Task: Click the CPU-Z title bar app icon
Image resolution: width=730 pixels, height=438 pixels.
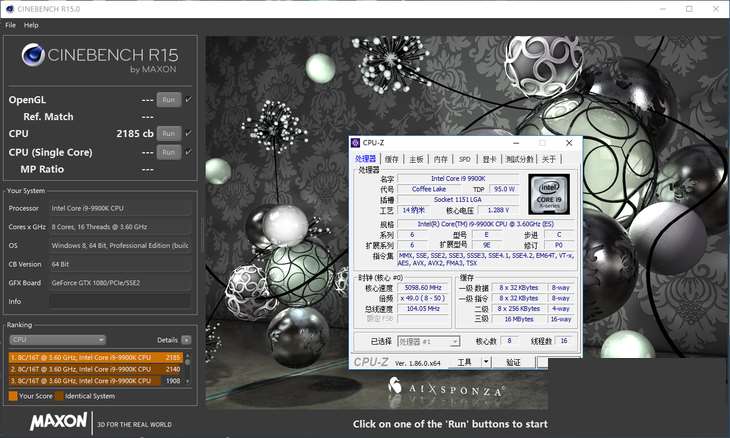Action: click(x=356, y=143)
